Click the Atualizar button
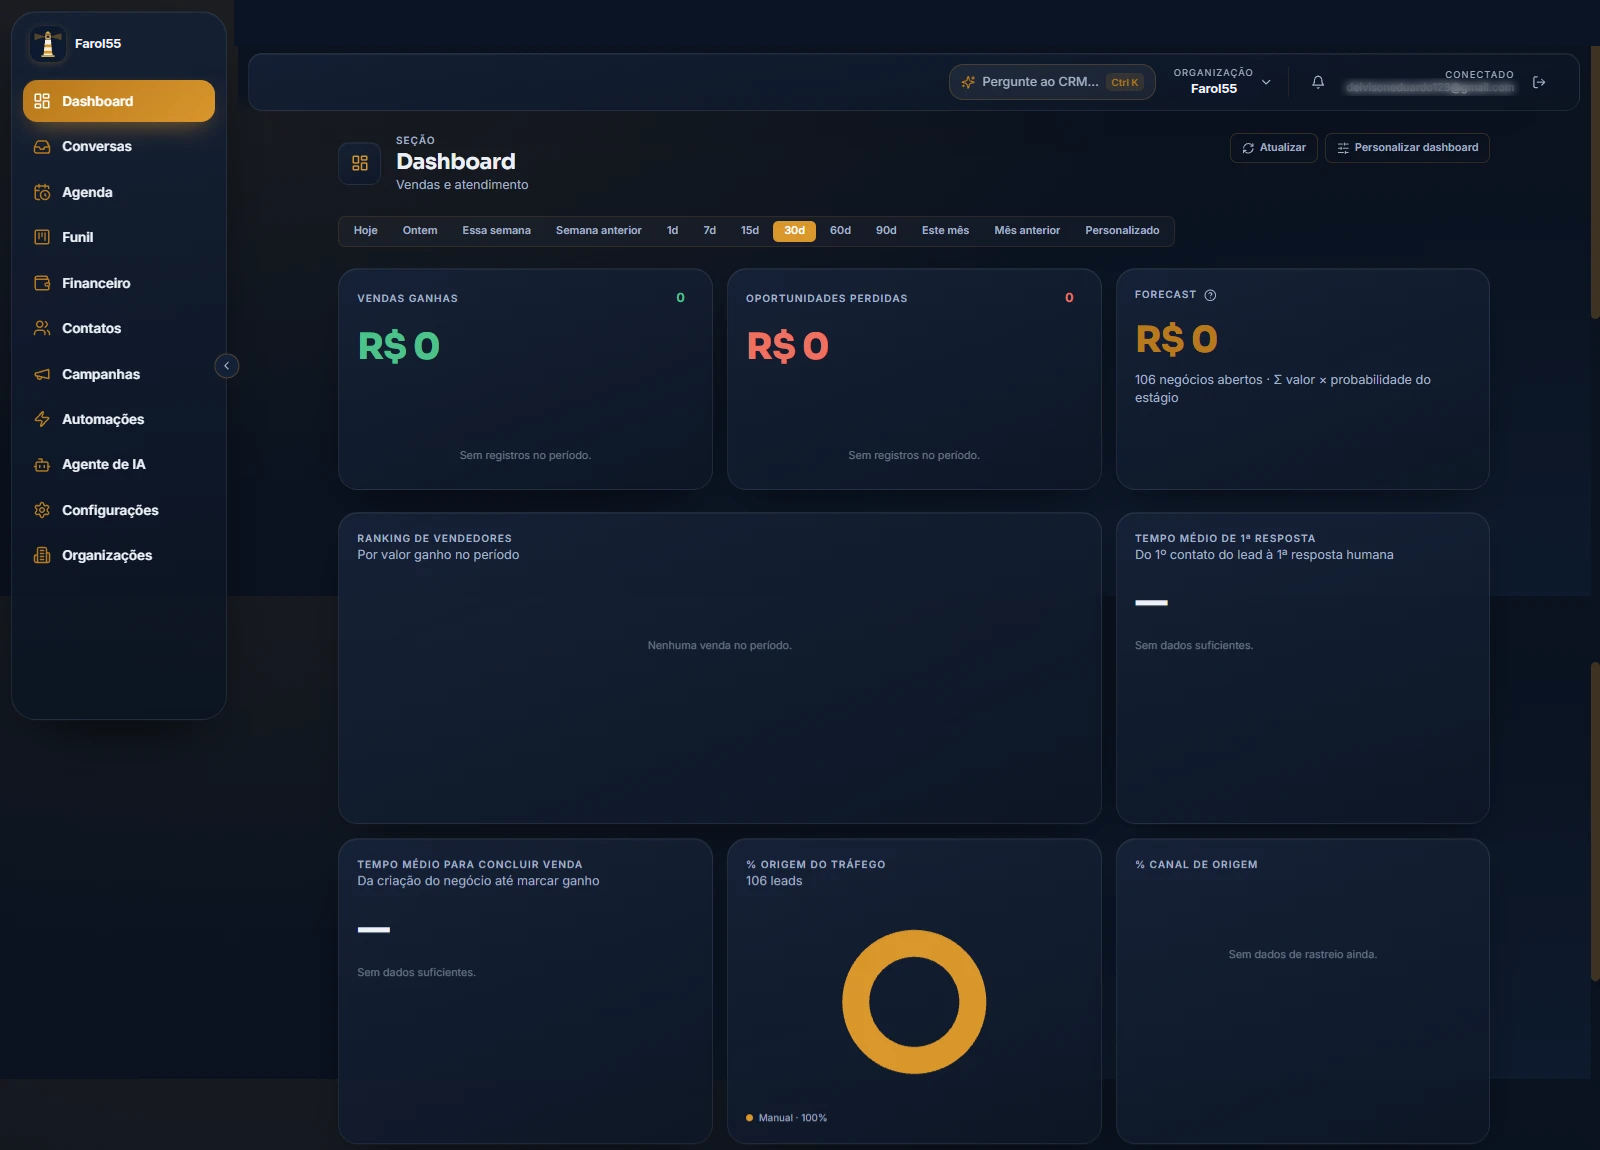1600x1150 pixels. click(1274, 148)
